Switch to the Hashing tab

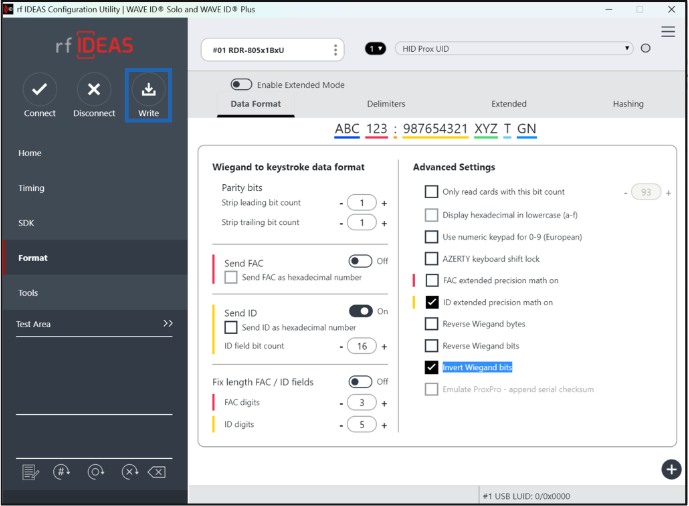pos(628,104)
